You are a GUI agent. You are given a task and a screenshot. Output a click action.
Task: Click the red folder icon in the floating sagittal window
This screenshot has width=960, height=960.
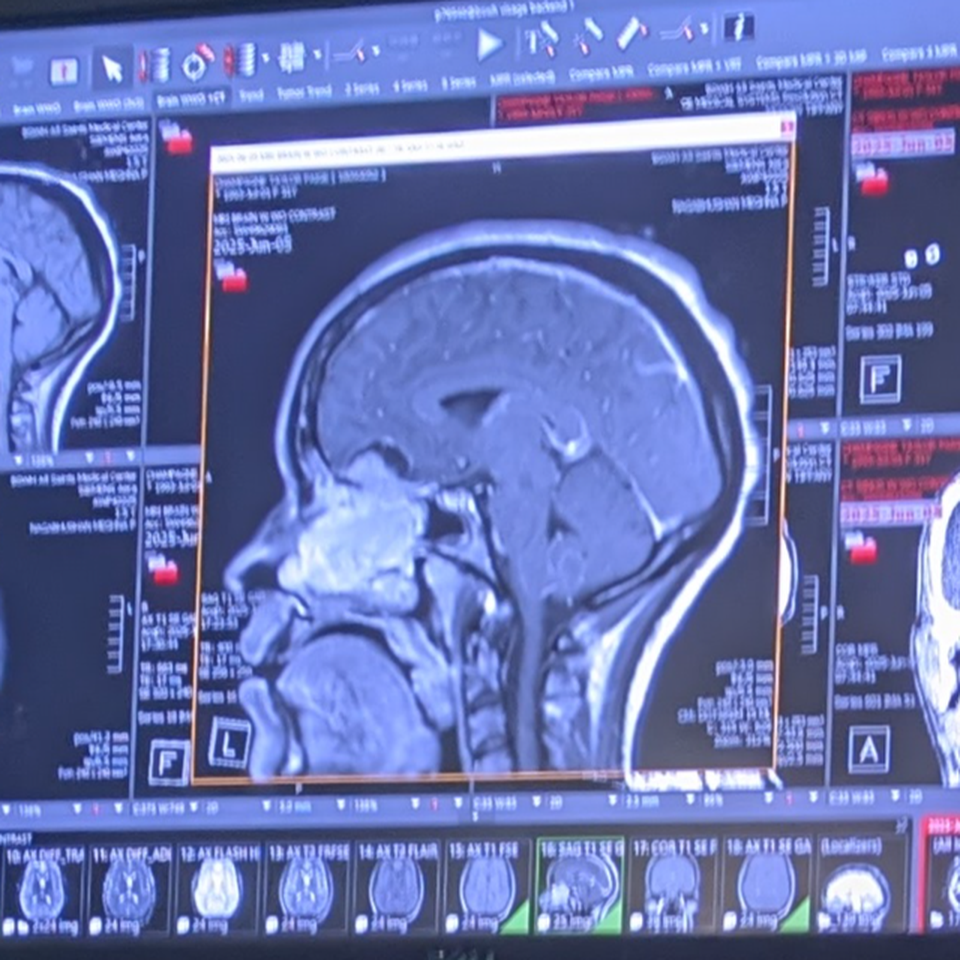point(232,276)
